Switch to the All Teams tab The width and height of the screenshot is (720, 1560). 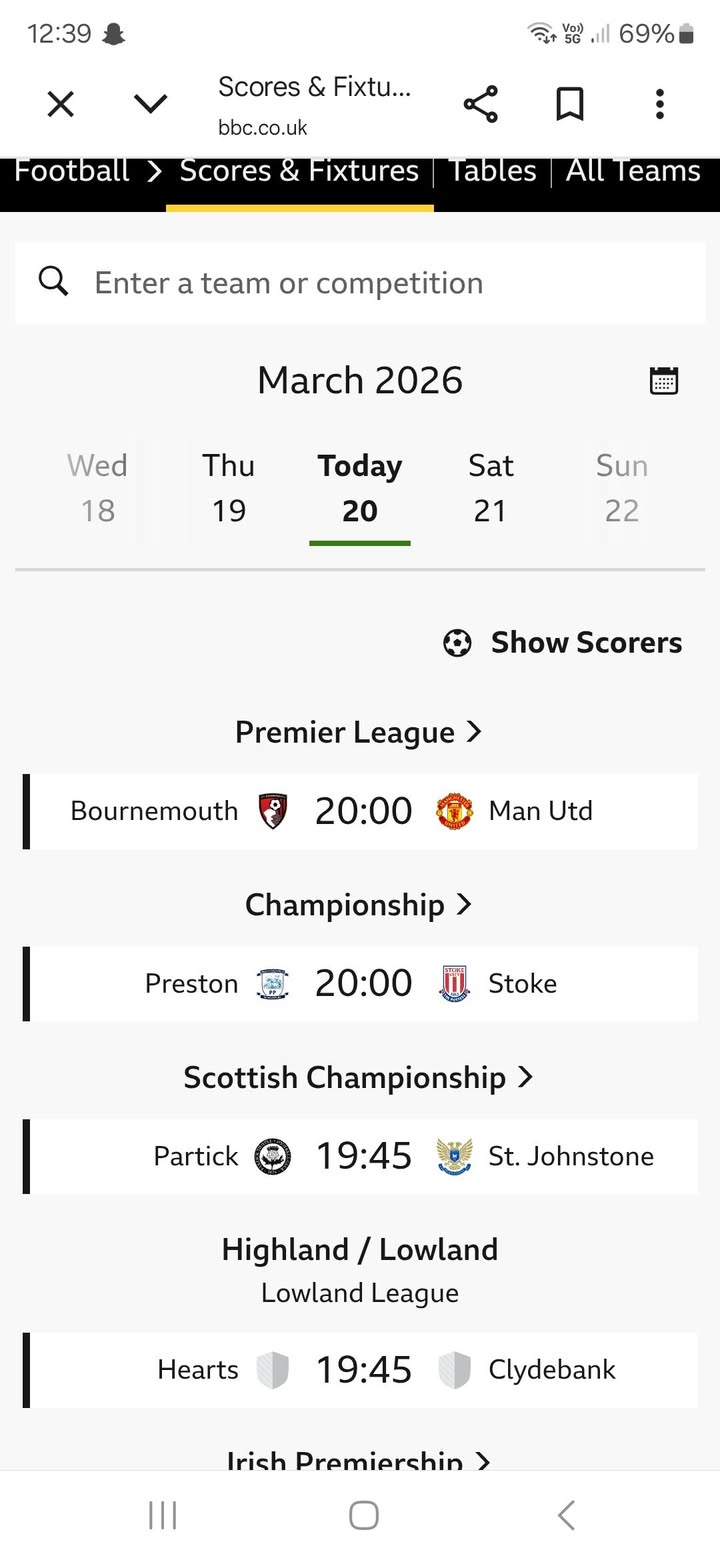pyautogui.click(x=633, y=171)
